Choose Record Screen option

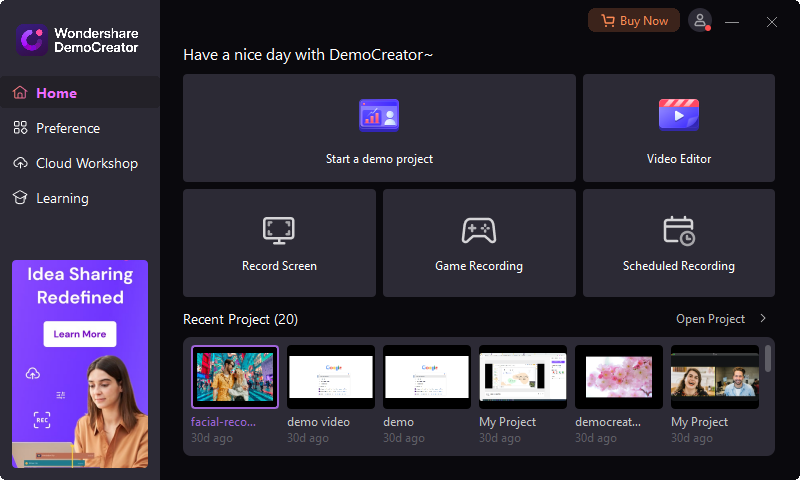[279, 243]
